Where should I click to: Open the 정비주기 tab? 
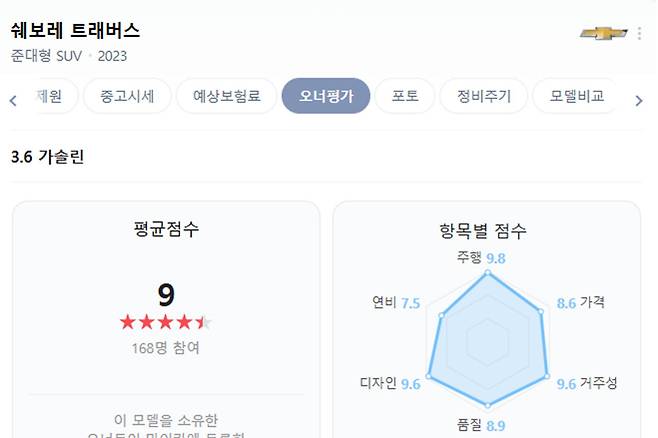[x=484, y=97]
